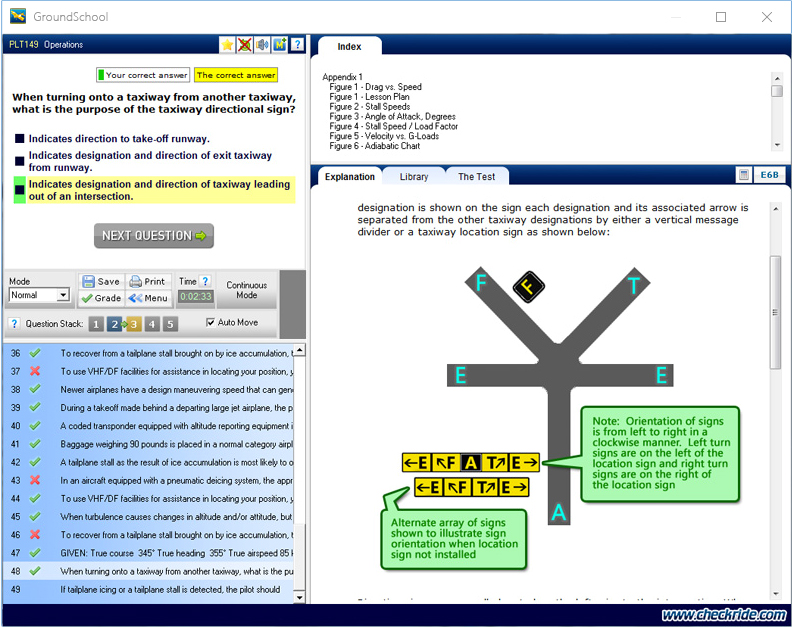Click the Question Stack help icon
The image size is (792, 627).
click(x=15, y=324)
